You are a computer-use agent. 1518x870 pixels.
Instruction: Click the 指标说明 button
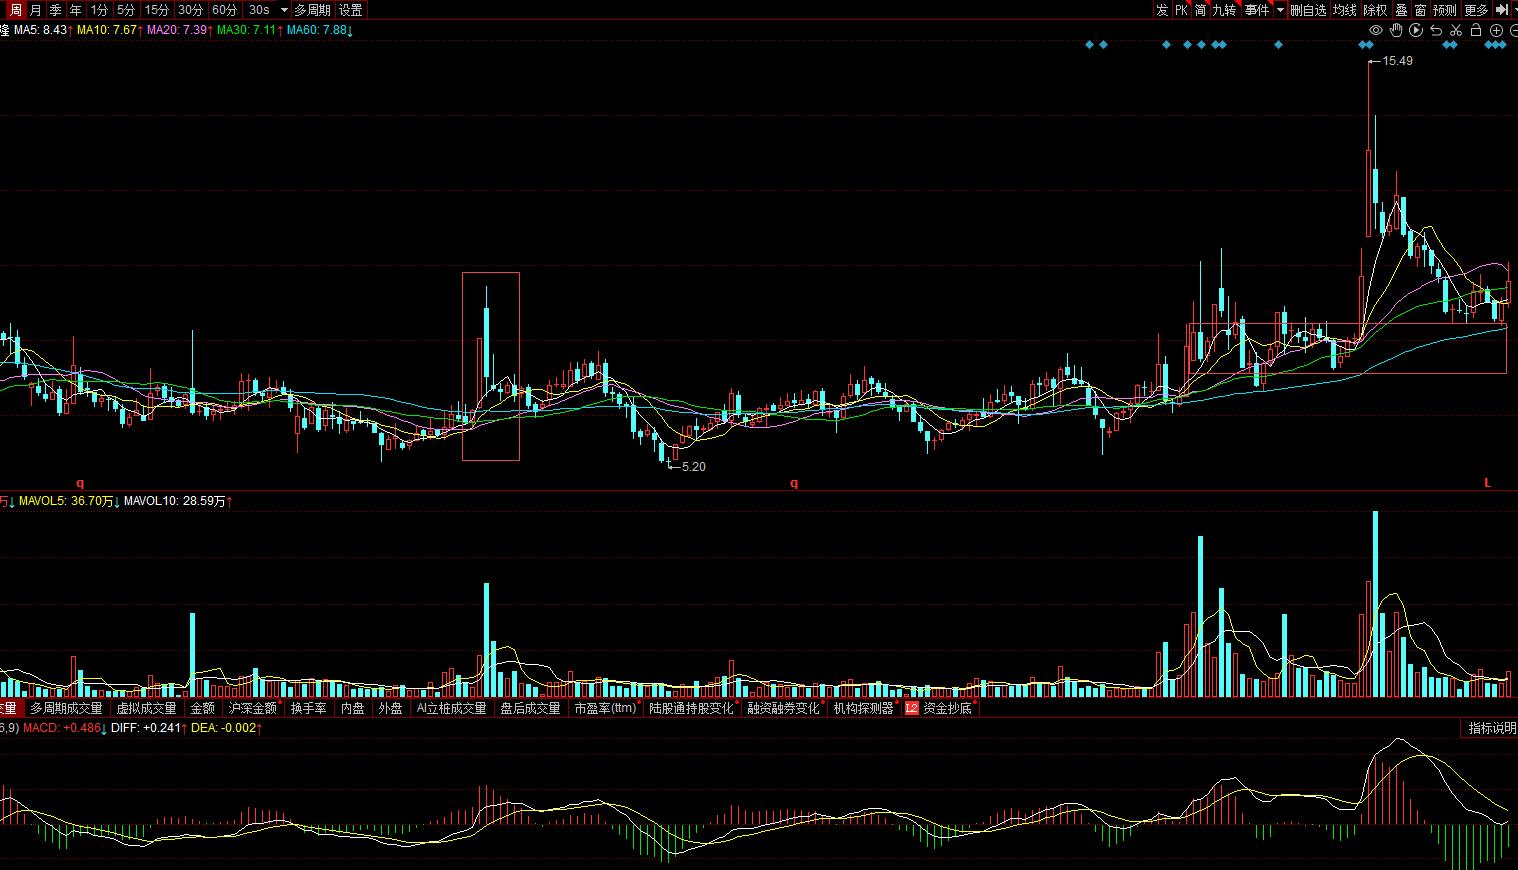(1491, 728)
